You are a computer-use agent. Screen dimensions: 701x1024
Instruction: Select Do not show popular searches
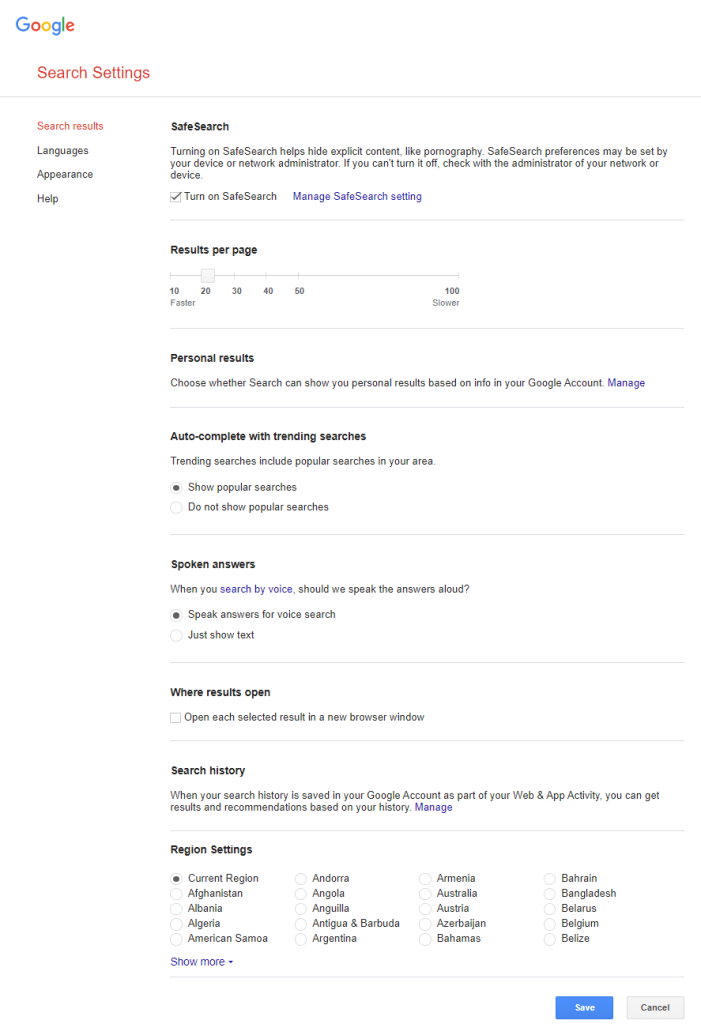pyautogui.click(x=176, y=507)
